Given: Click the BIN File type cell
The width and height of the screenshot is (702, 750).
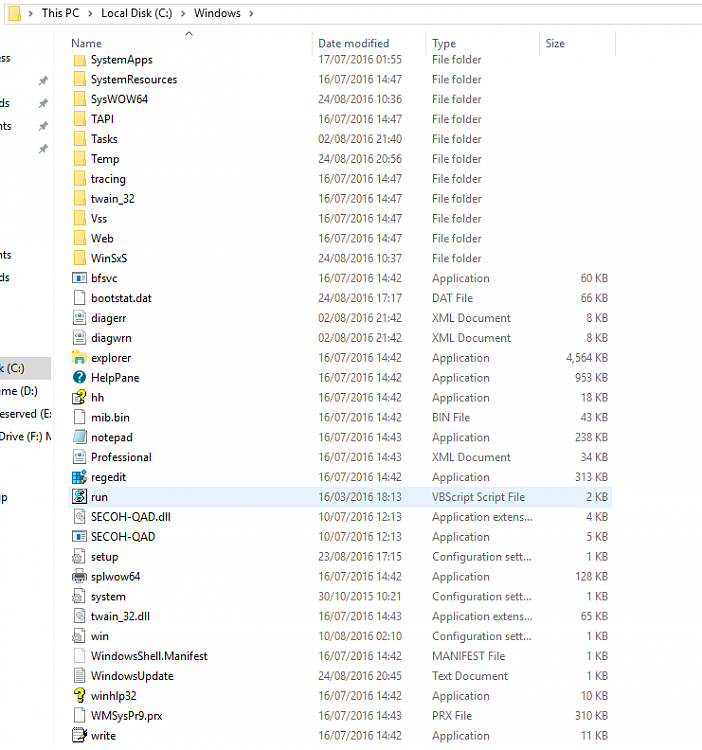Looking at the screenshot, I should pos(451,418).
